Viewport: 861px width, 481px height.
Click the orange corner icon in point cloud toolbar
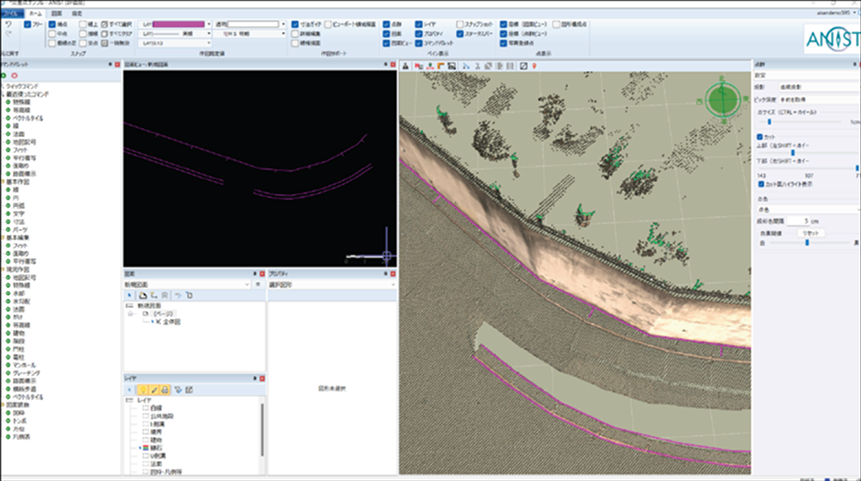pos(441,66)
